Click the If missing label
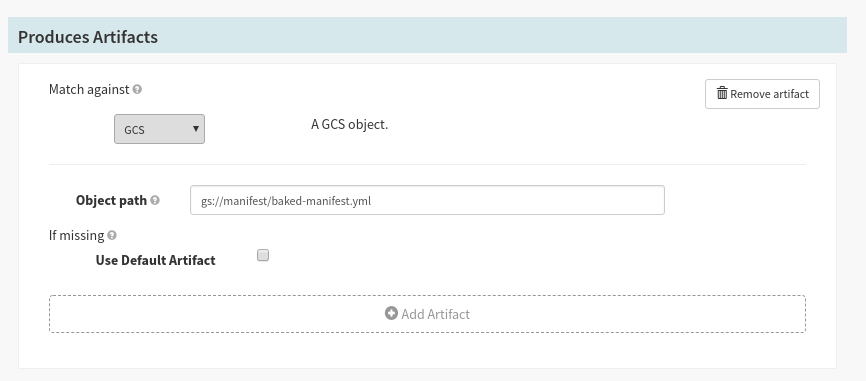The width and height of the screenshot is (866, 381). click(x=76, y=236)
